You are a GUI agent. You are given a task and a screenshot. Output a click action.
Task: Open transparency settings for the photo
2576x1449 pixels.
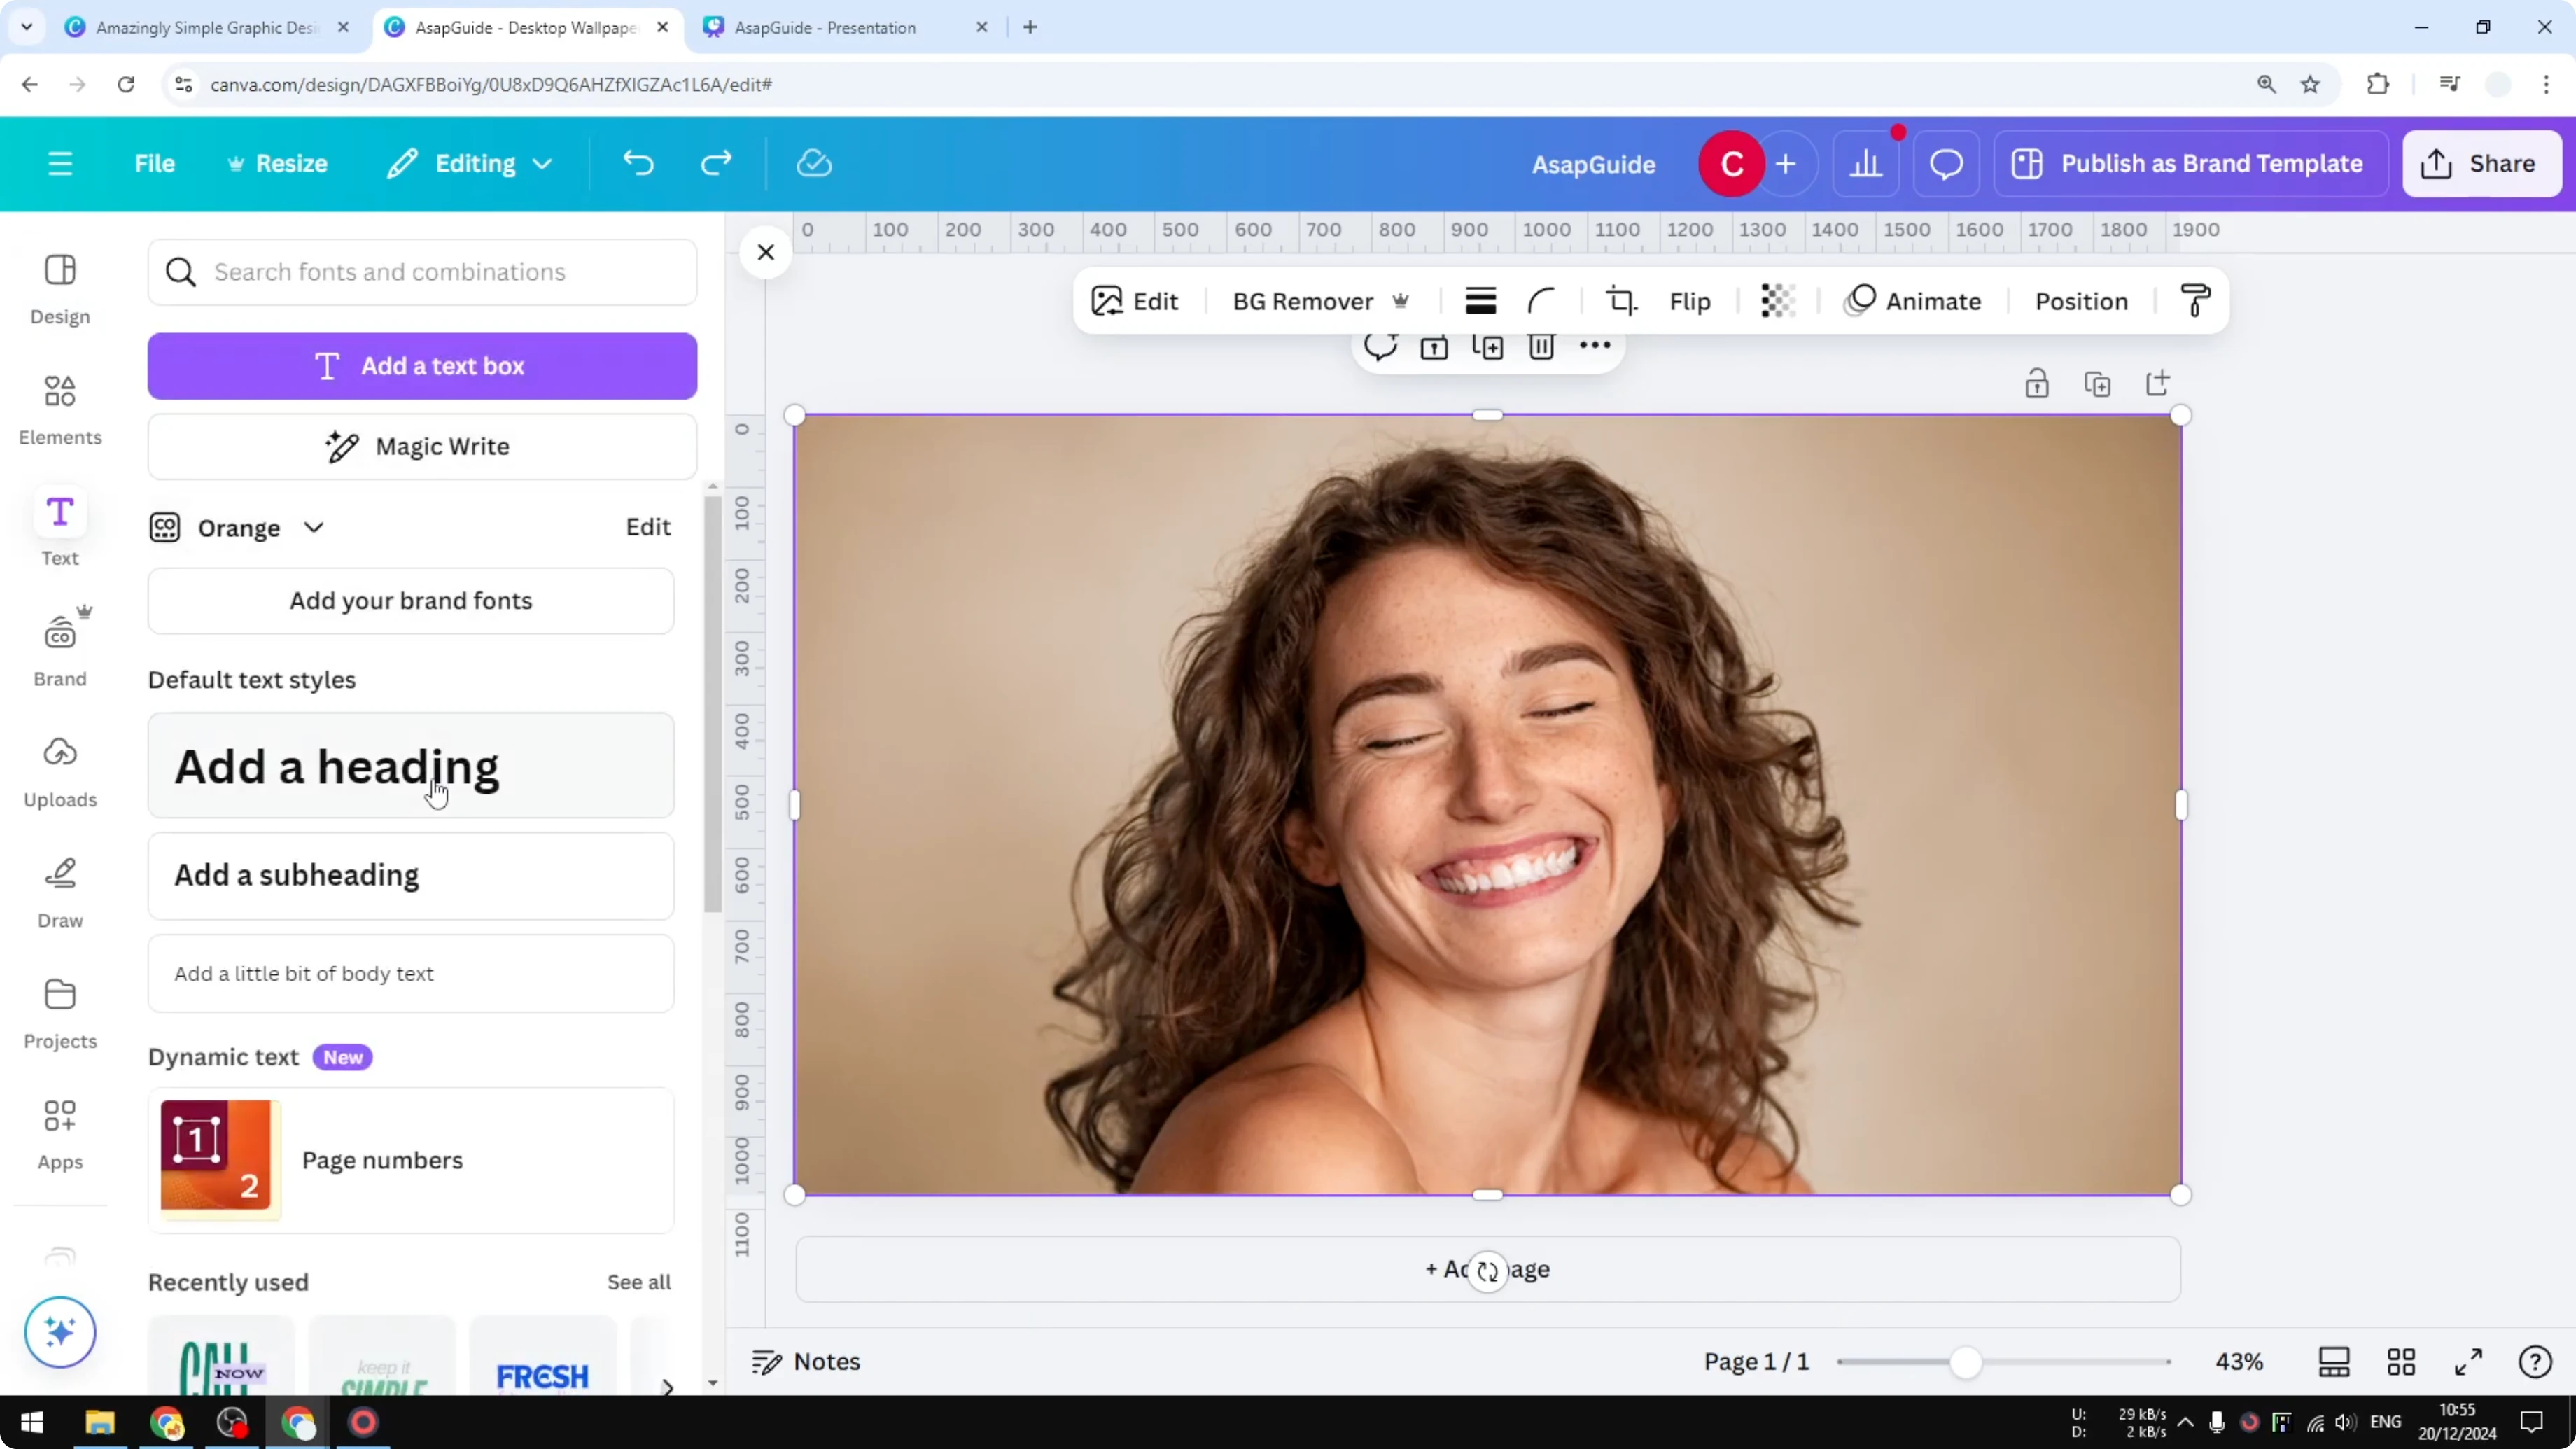pos(1777,300)
